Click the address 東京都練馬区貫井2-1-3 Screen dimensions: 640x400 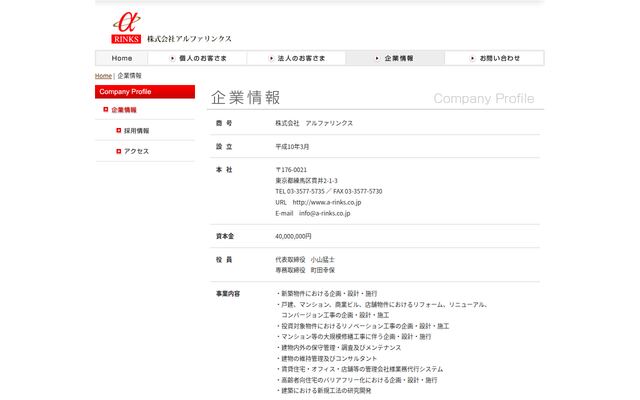pyautogui.click(x=307, y=180)
